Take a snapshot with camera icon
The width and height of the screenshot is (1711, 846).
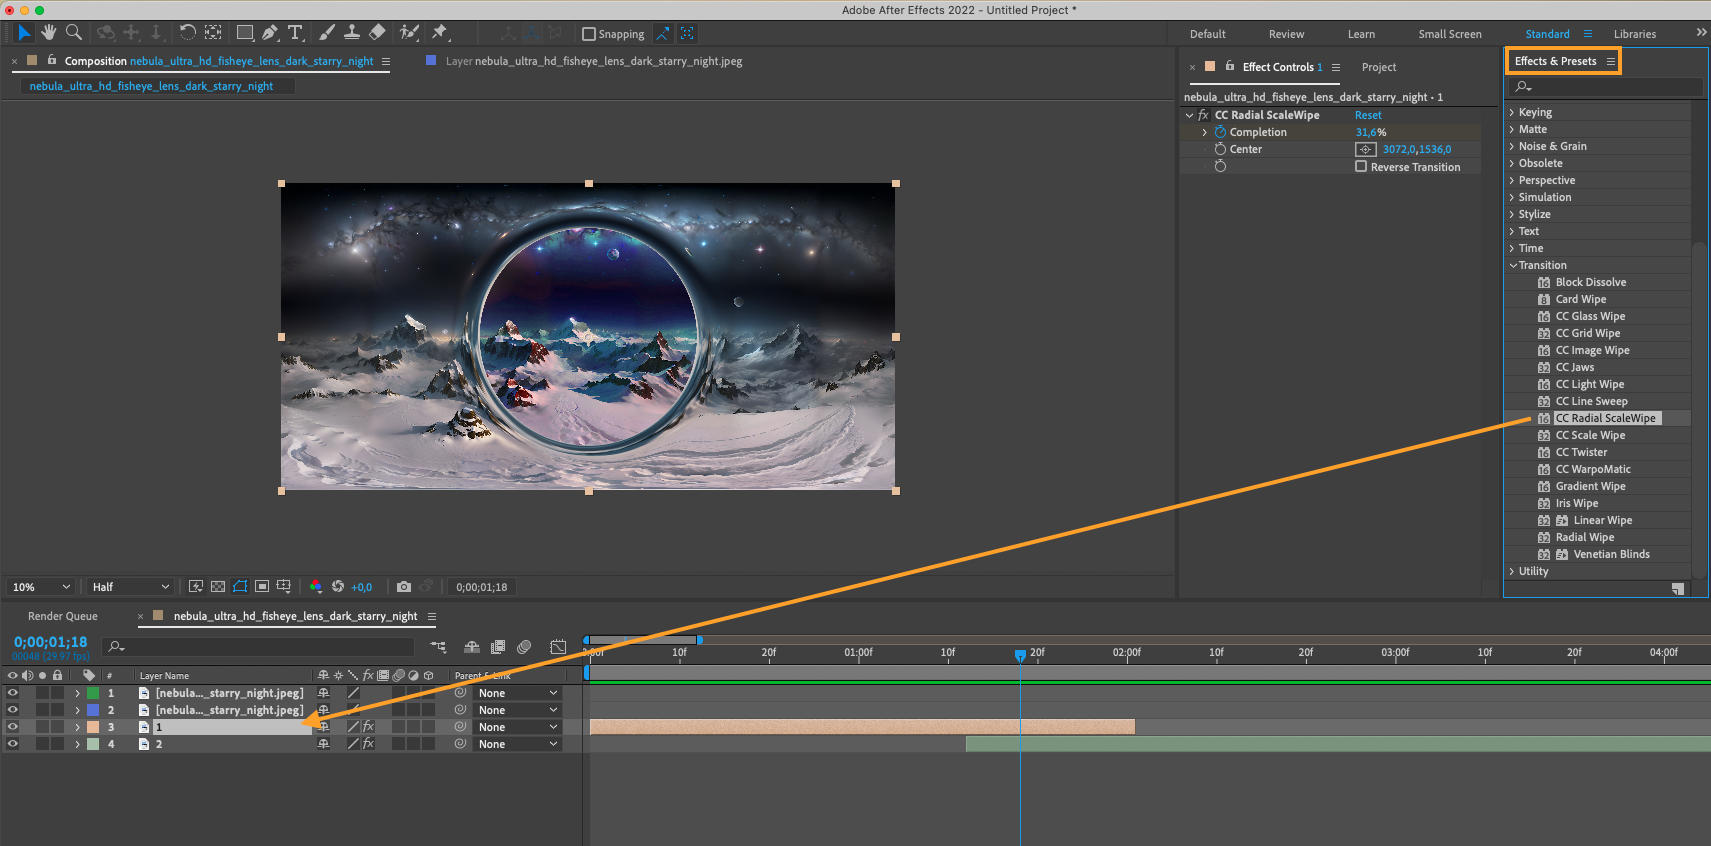404,587
